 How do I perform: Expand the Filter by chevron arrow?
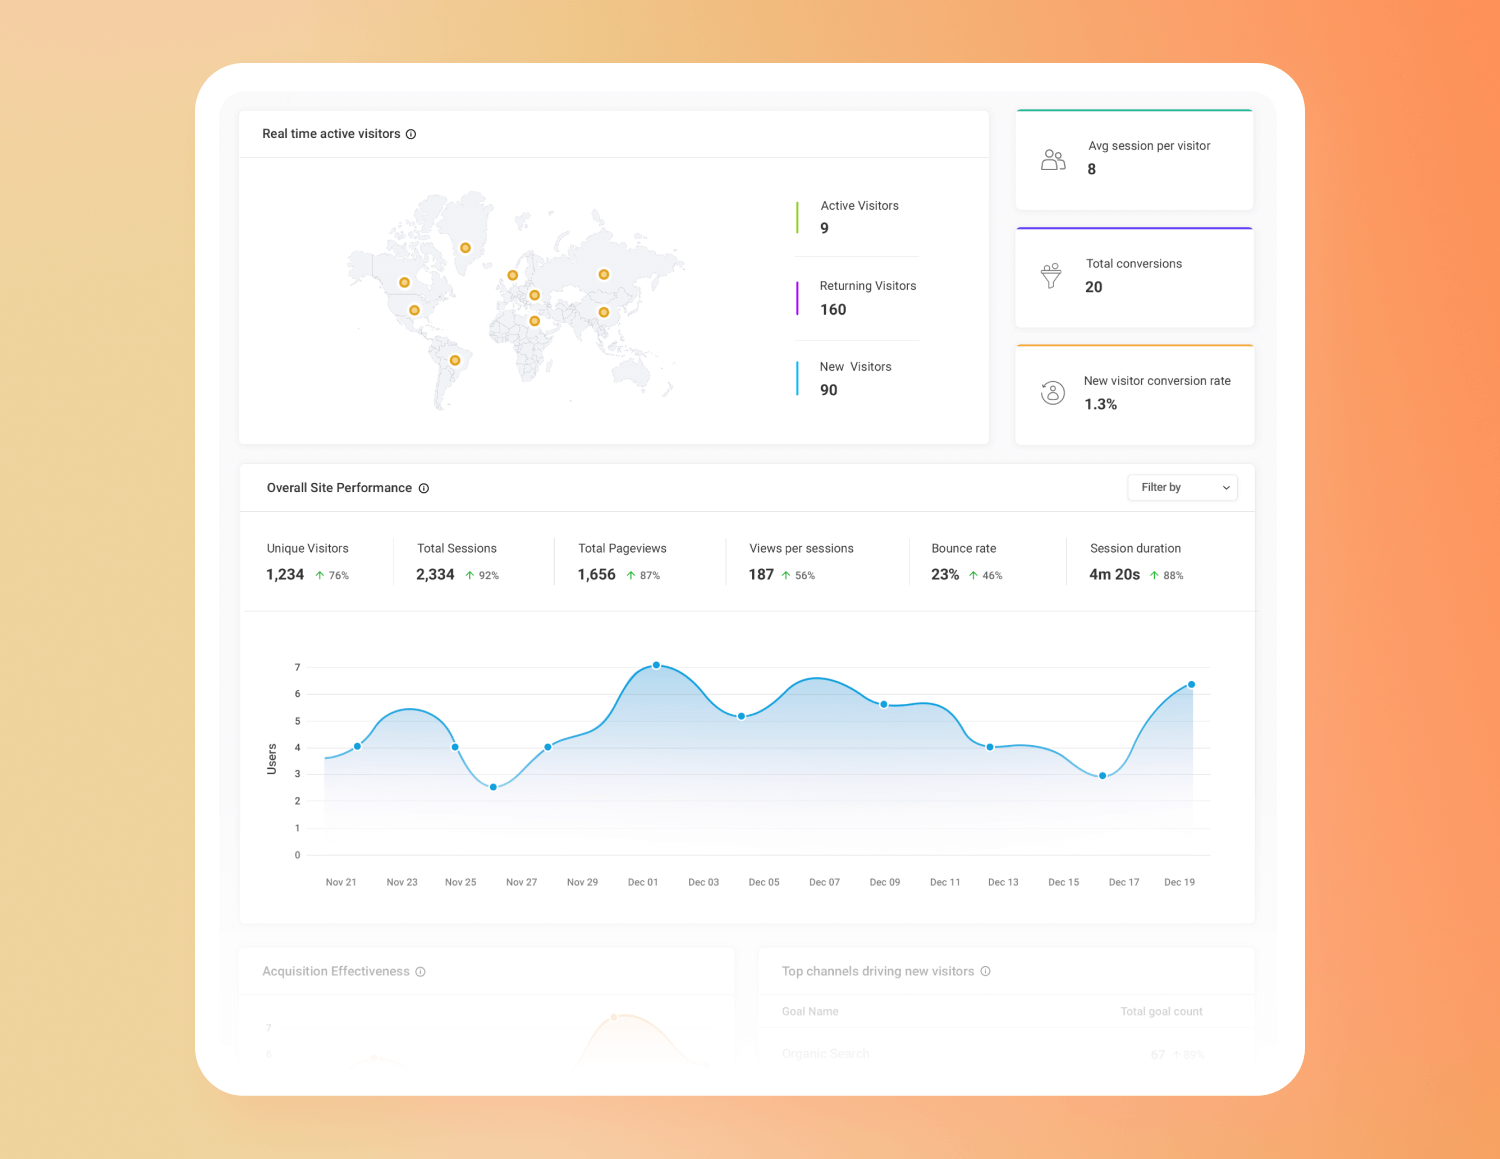tap(1226, 488)
